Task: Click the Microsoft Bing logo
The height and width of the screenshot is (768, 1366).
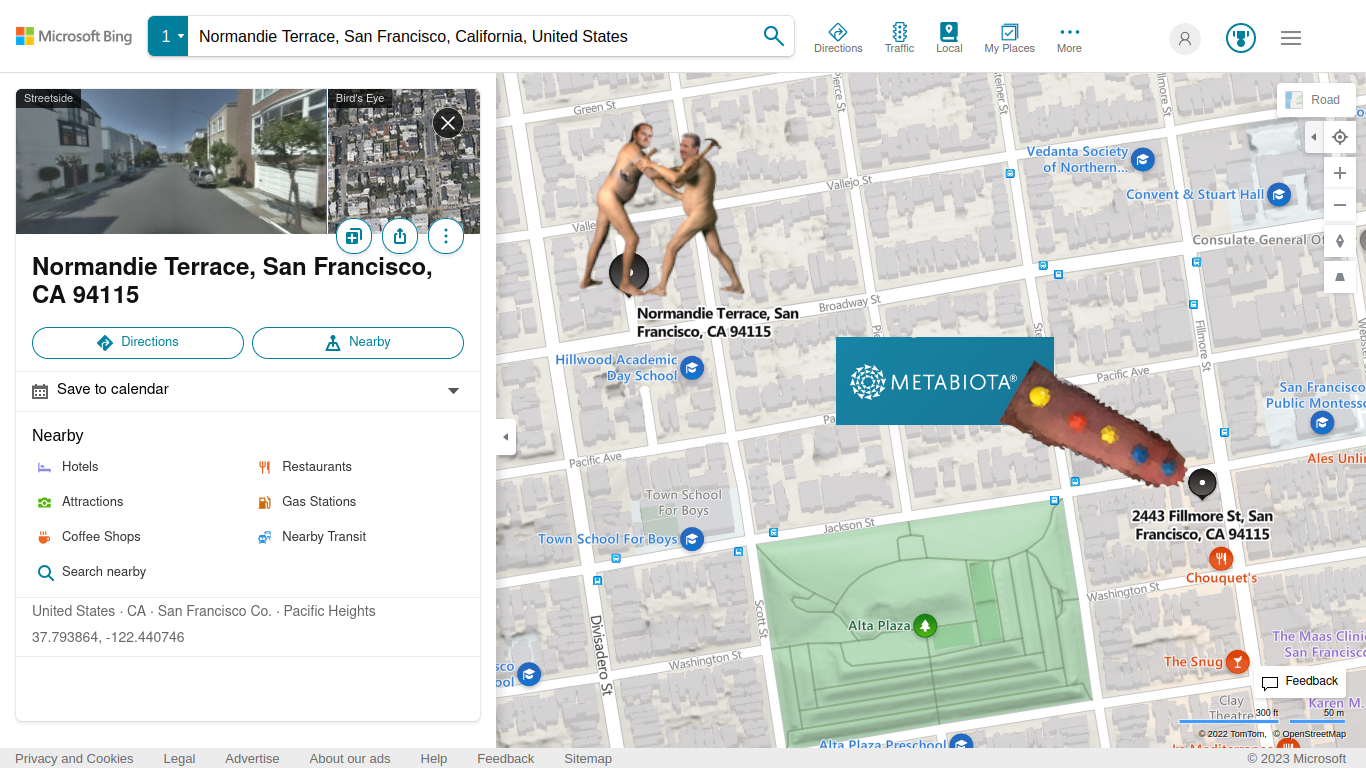Action: [x=74, y=36]
